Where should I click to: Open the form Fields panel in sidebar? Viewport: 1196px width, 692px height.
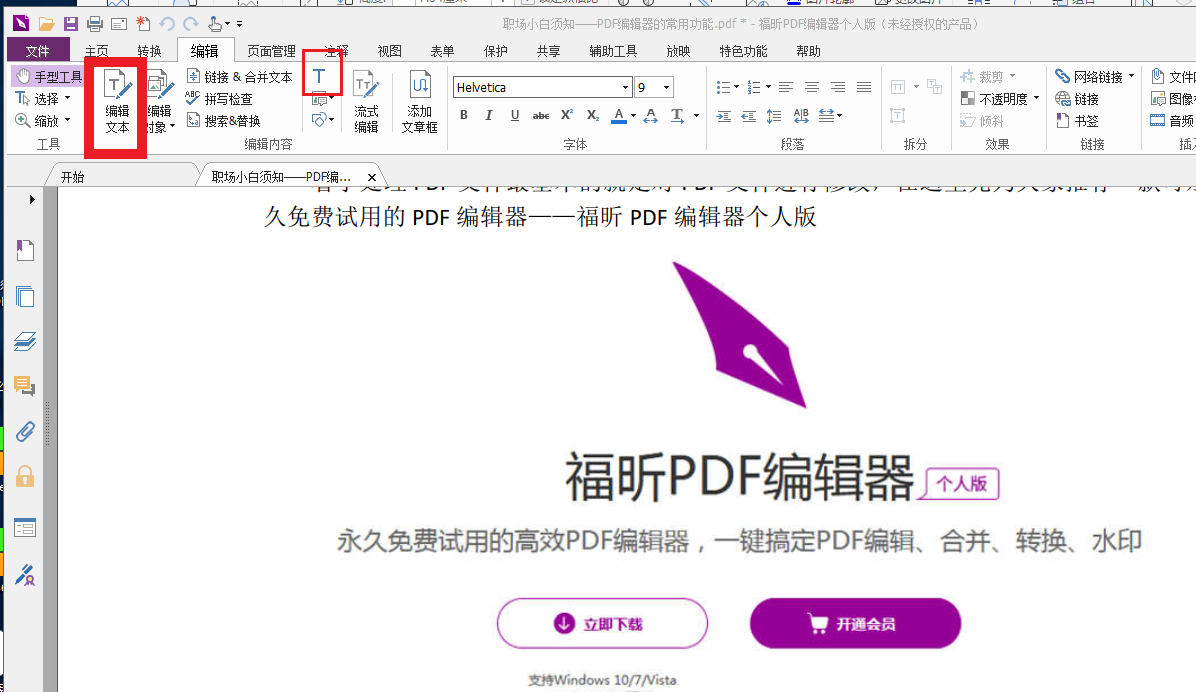pyautogui.click(x=25, y=527)
